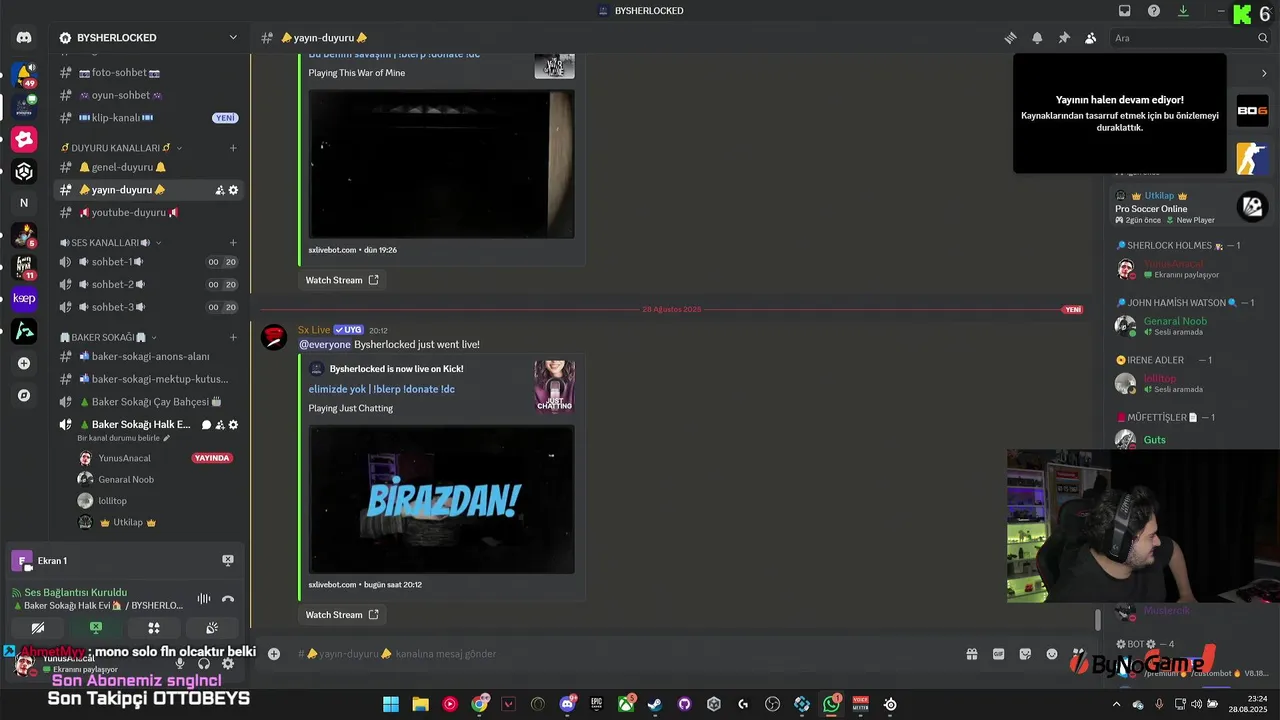This screenshot has height=720, width=1280.
Task: Click Sx Live bot username
Action: pyautogui.click(x=314, y=330)
